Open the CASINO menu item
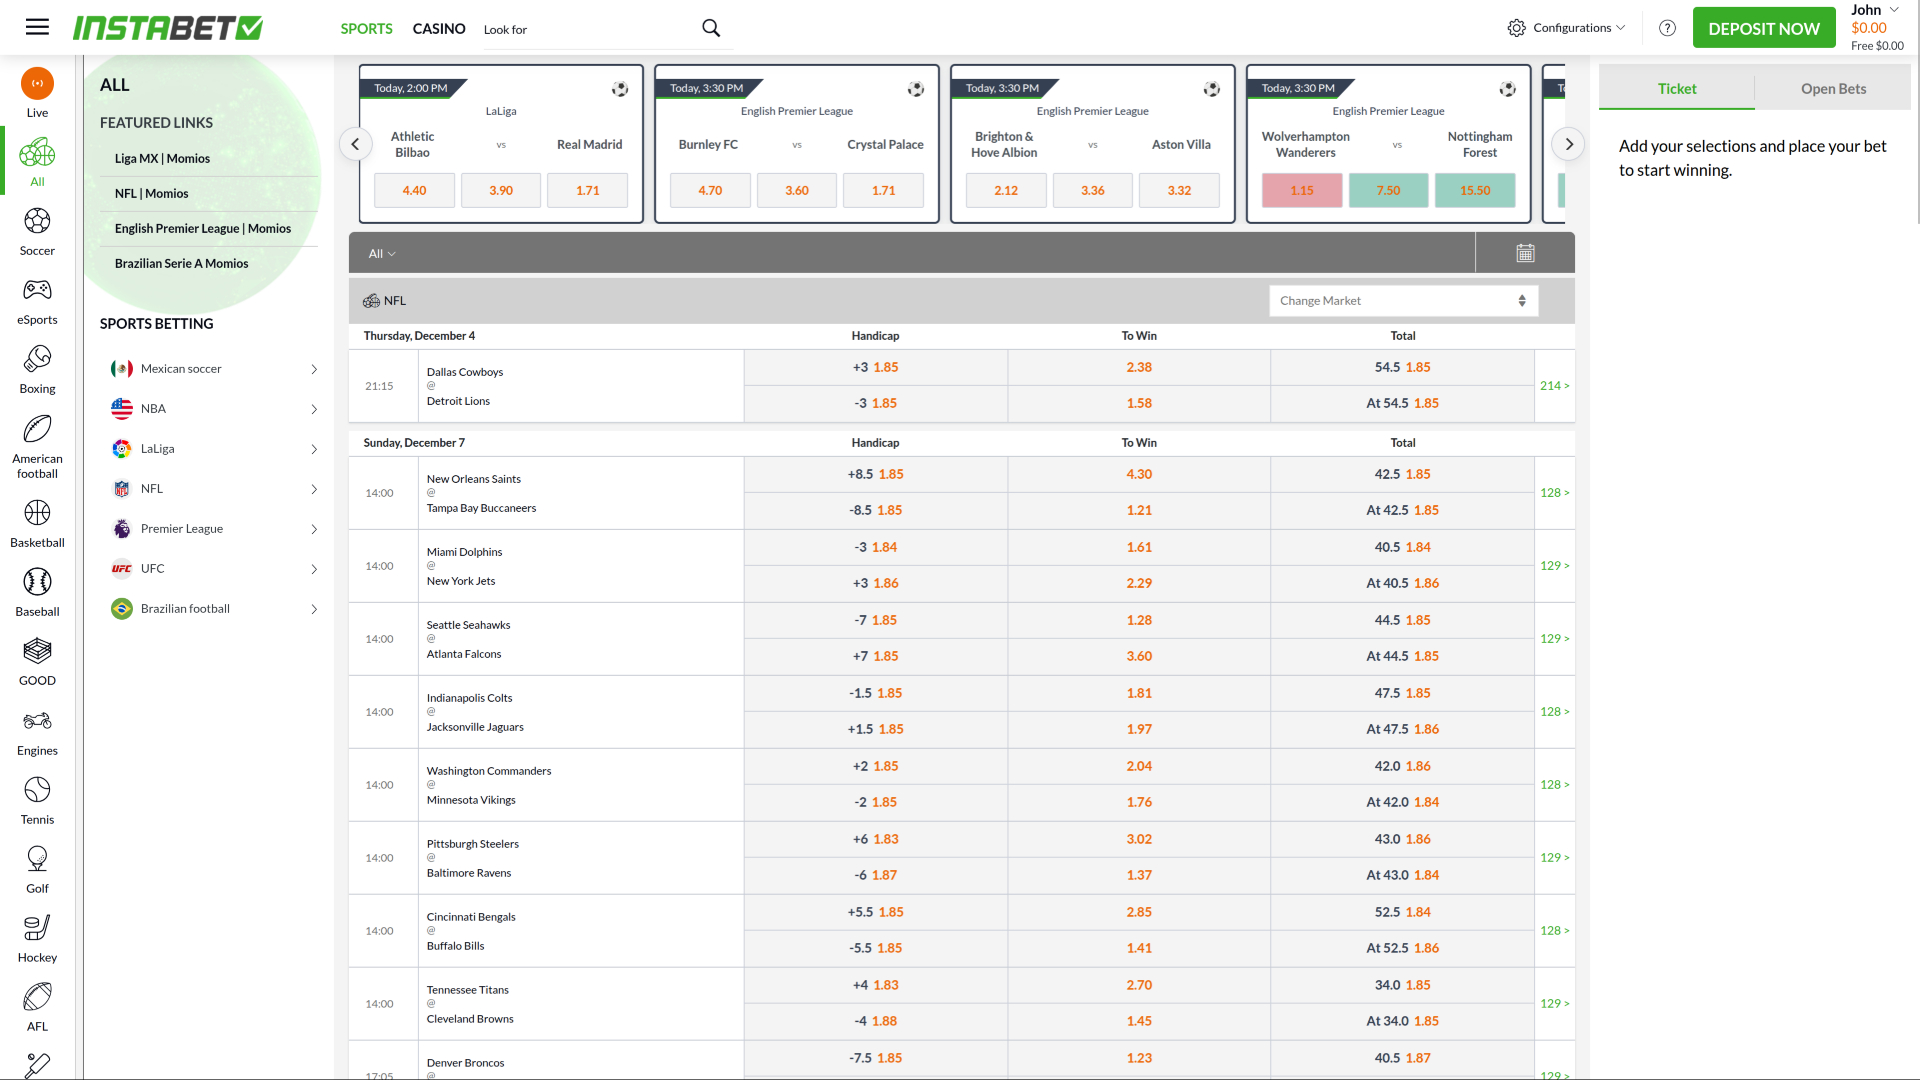This screenshot has width=1920, height=1080. pyautogui.click(x=439, y=29)
